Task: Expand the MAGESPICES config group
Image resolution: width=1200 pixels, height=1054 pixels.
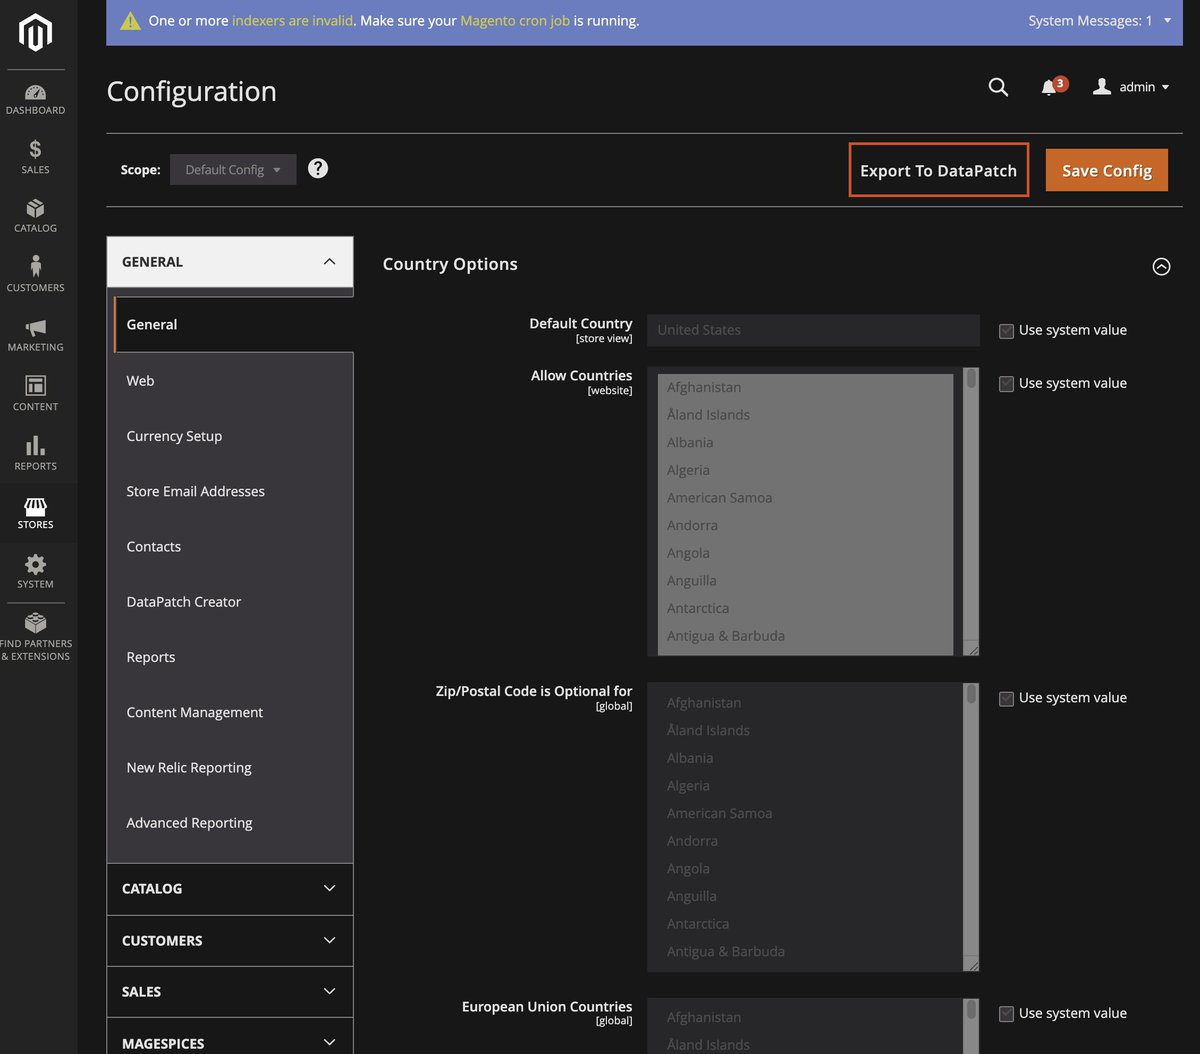Action: pyautogui.click(x=230, y=1041)
